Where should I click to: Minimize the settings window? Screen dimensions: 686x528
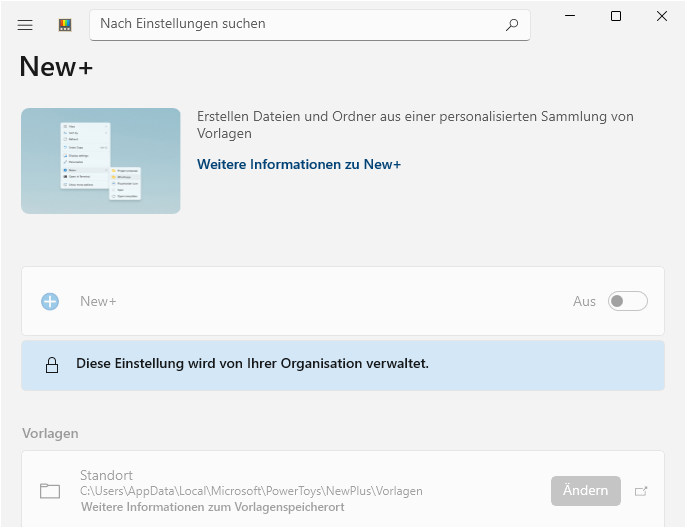[x=570, y=16]
